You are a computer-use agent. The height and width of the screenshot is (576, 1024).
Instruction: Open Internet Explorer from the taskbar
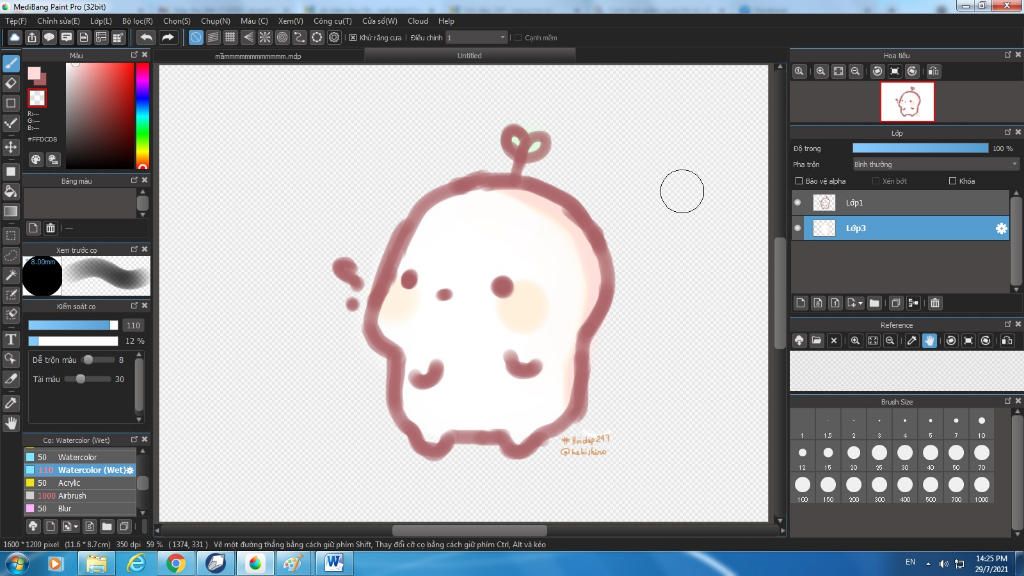pyautogui.click(x=136, y=563)
